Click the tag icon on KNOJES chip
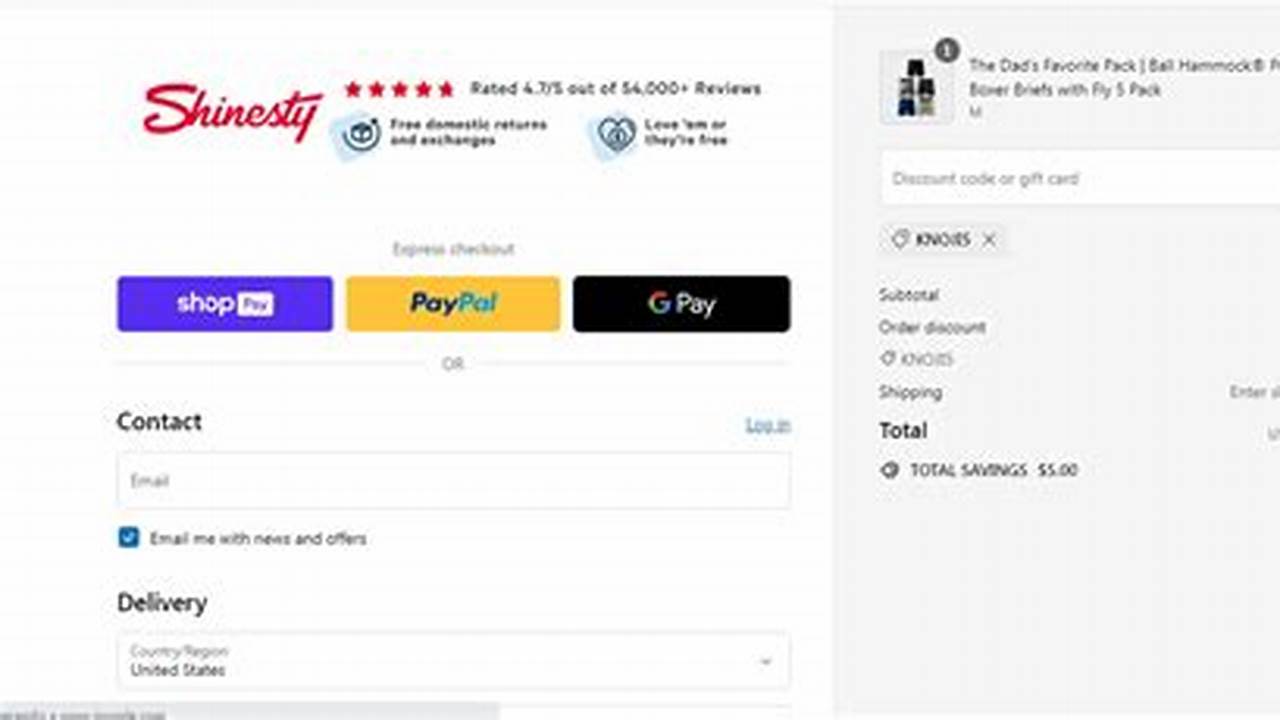1280x720 pixels. pyautogui.click(x=900, y=240)
